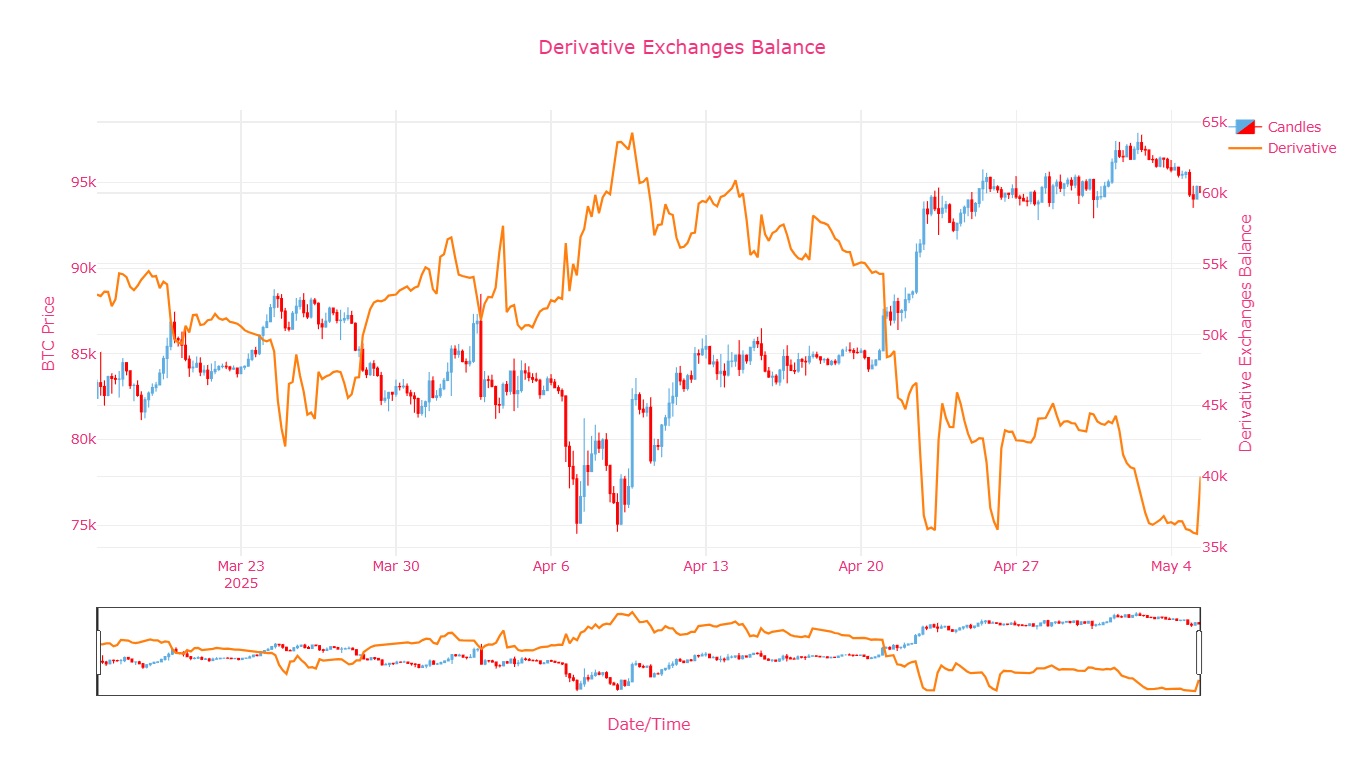Click the 65k balance tick label
This screenshot has width=1346, height=766.
pyautogui.click(x=1214, y=122)
